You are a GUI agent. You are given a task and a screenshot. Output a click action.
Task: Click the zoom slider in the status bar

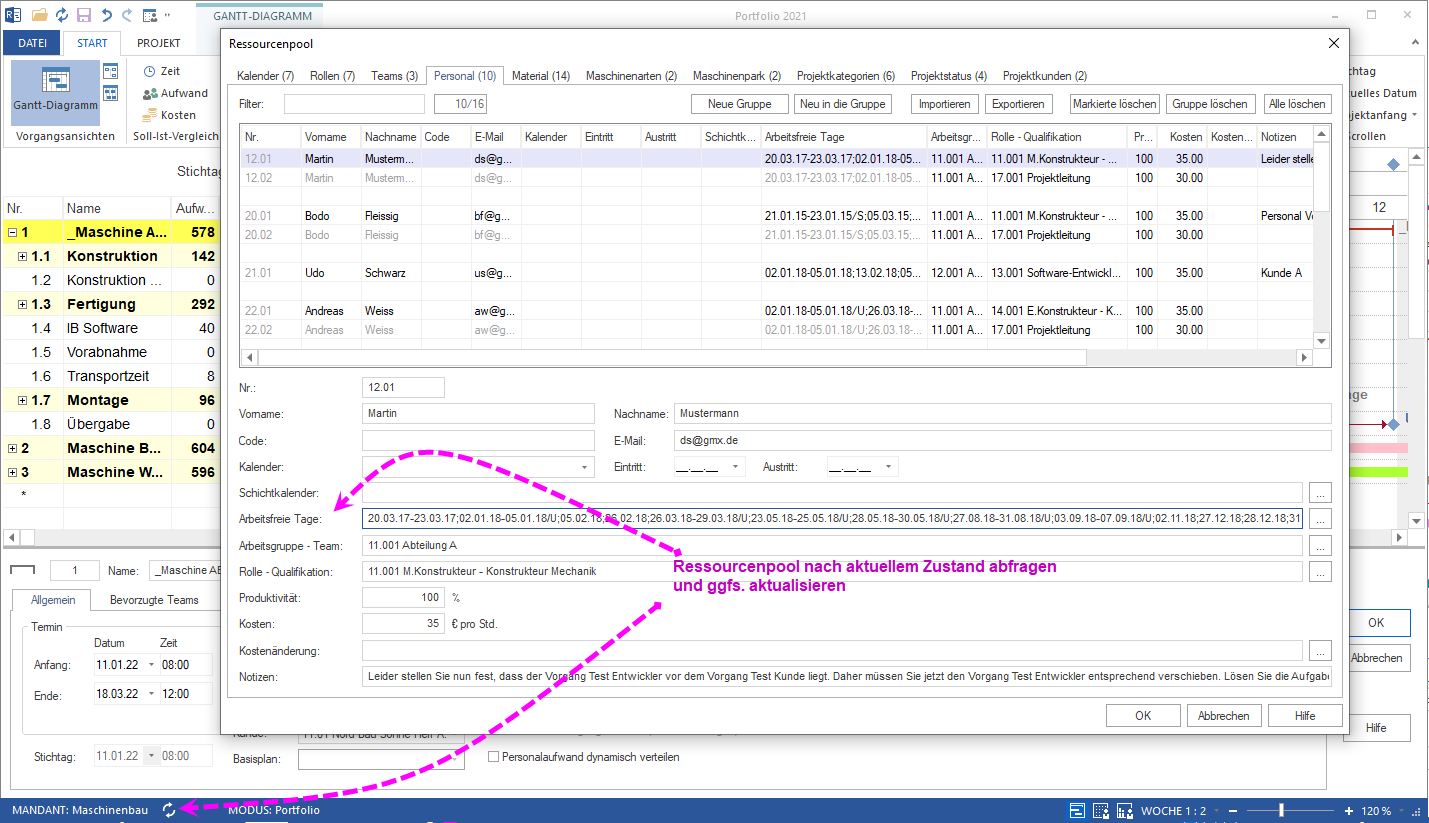point(1281,810)
